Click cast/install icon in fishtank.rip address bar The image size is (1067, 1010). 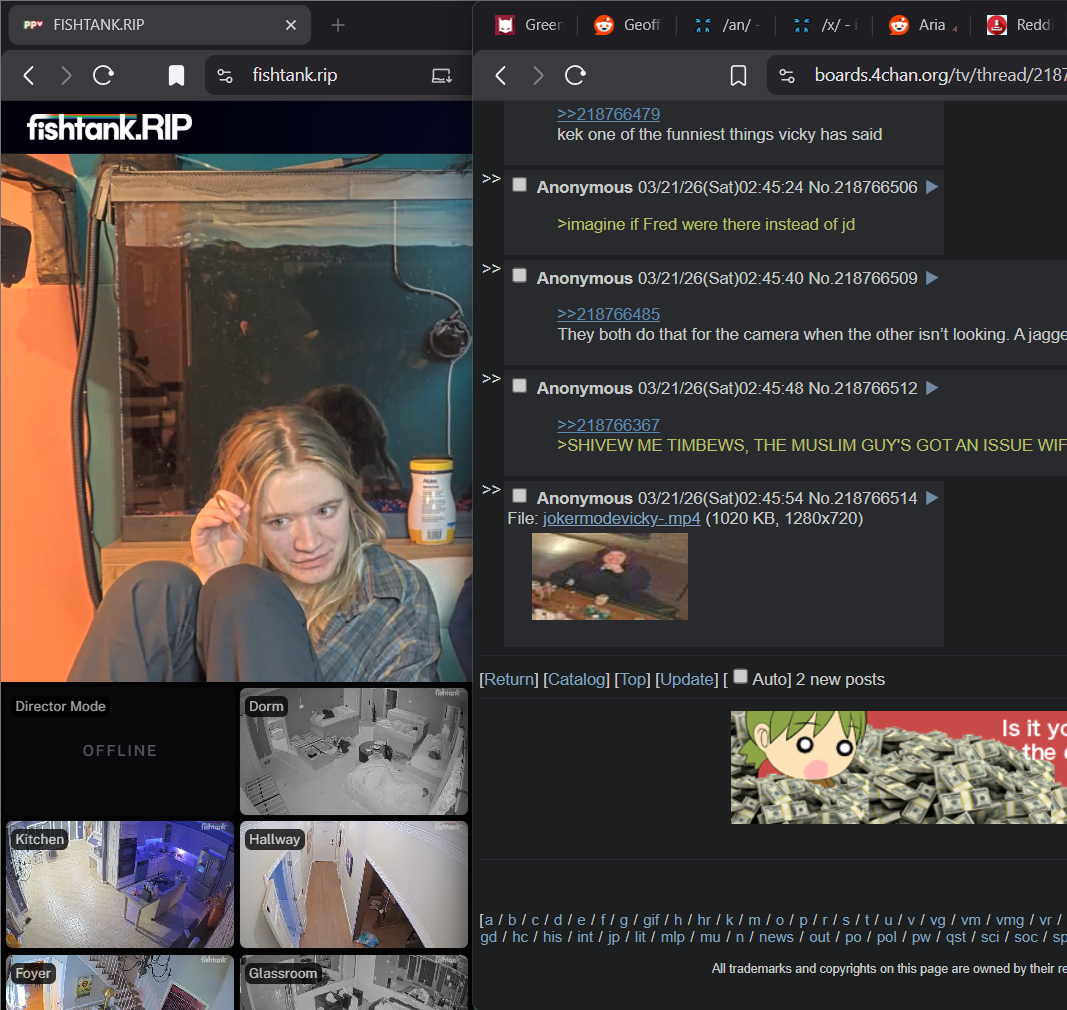tap(442, 76)
